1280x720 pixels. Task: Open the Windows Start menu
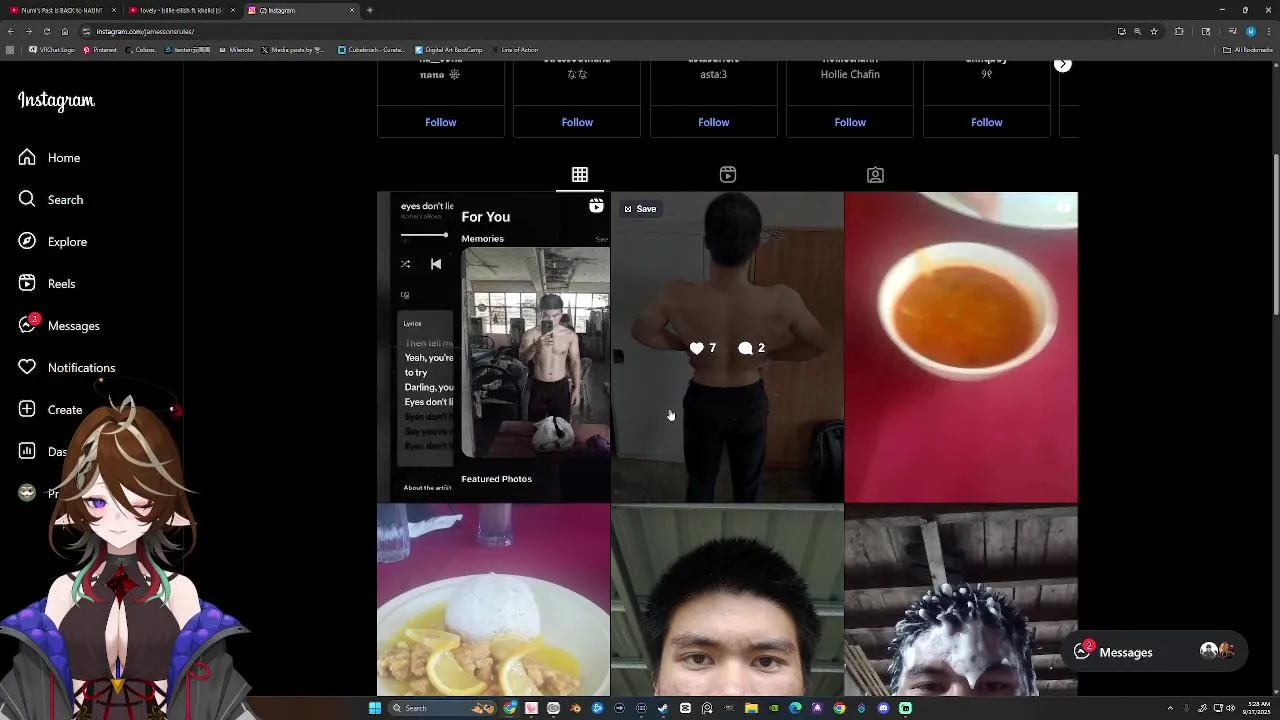tap(374, 708)
